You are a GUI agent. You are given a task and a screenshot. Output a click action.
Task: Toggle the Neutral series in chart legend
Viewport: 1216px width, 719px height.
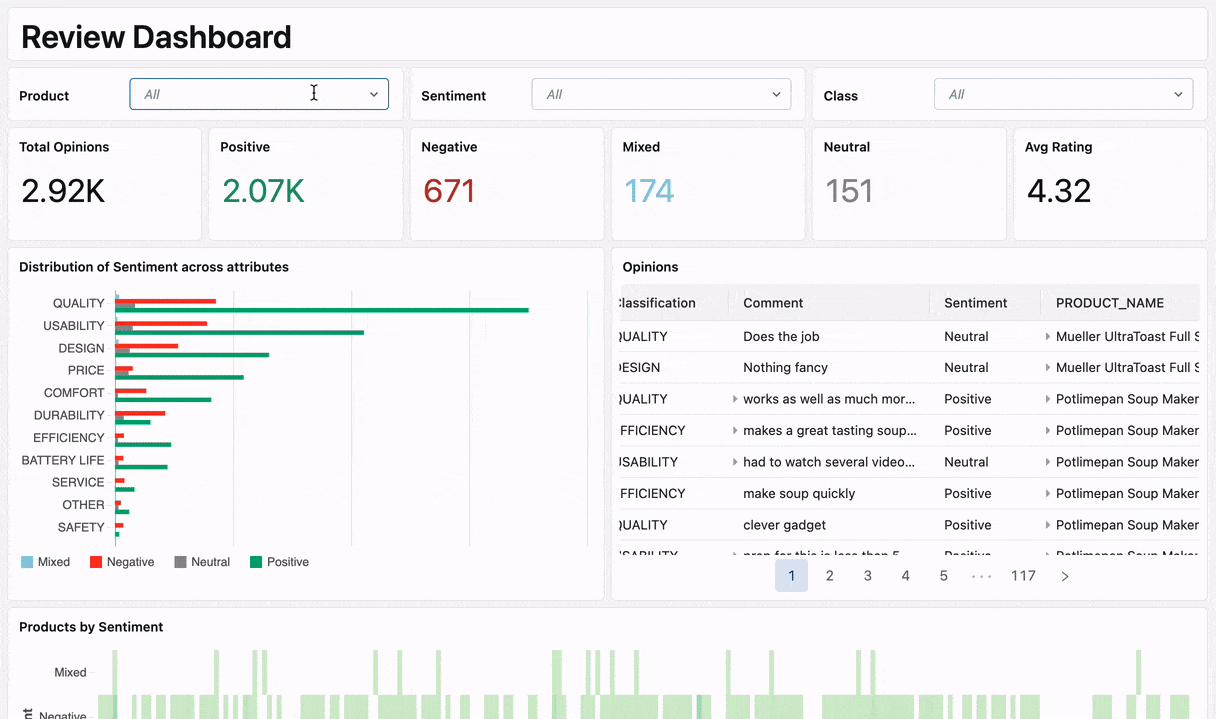coord(202,562)
